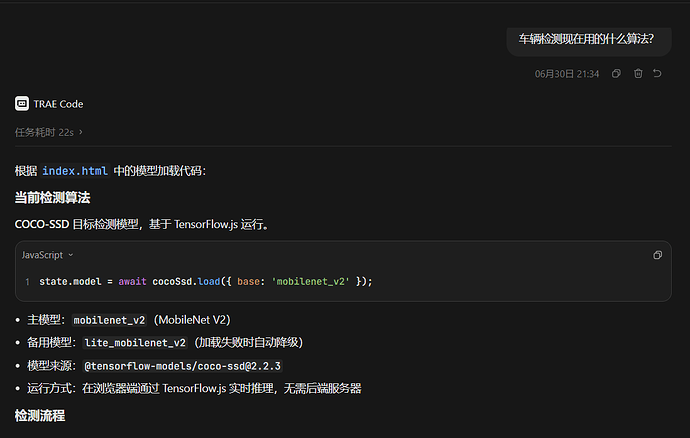690x438 pixels.
Task: Click the (MobileNet V2) text
Action: click(x=192, y=320)
